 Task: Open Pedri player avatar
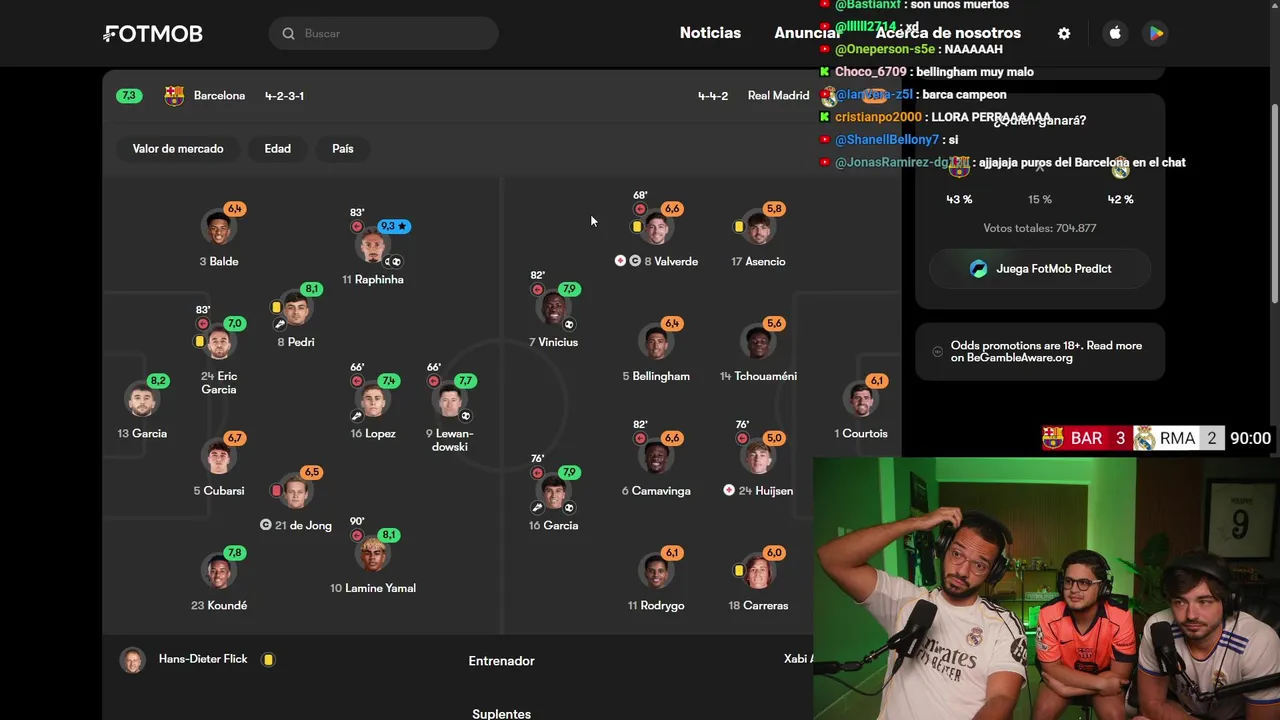(295, 309)
